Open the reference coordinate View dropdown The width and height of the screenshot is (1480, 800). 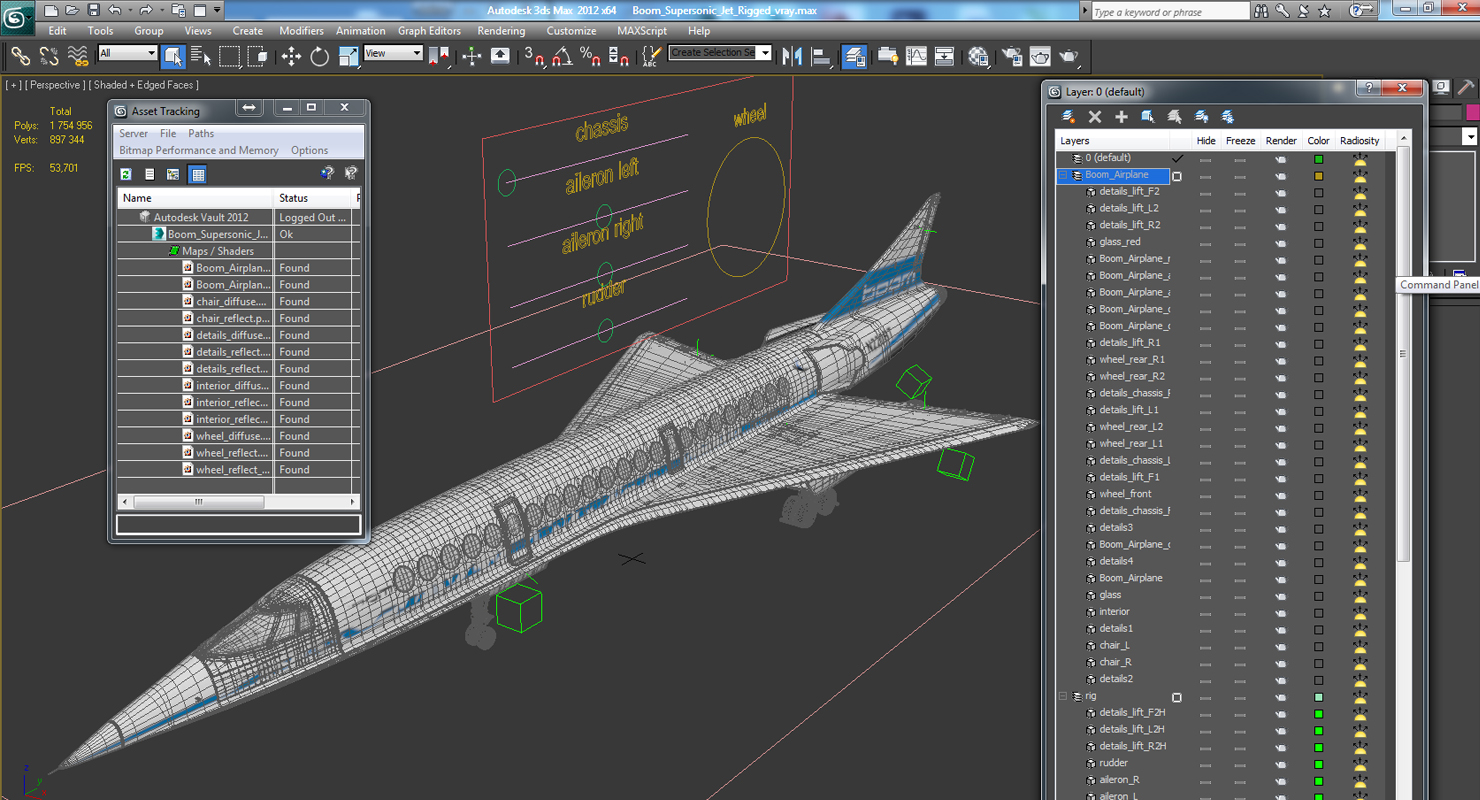[393, 53]
